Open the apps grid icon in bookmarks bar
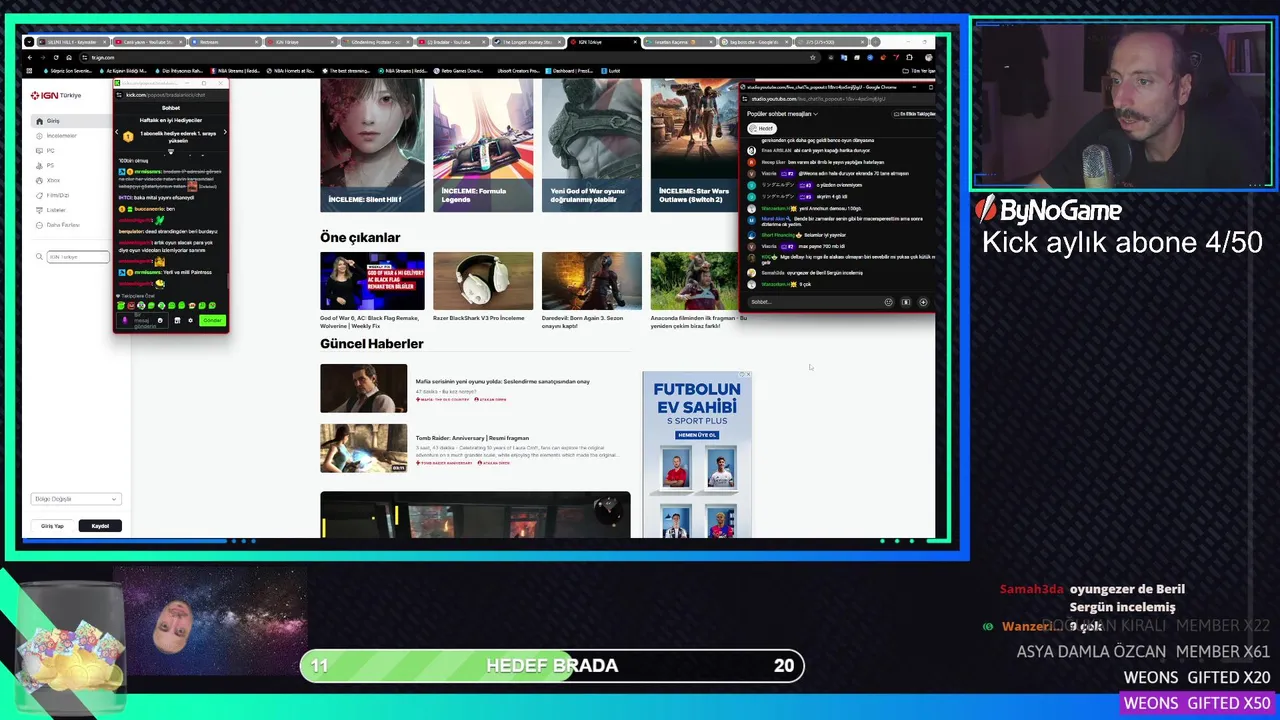1280x720 pixels. tap(29, 71)
